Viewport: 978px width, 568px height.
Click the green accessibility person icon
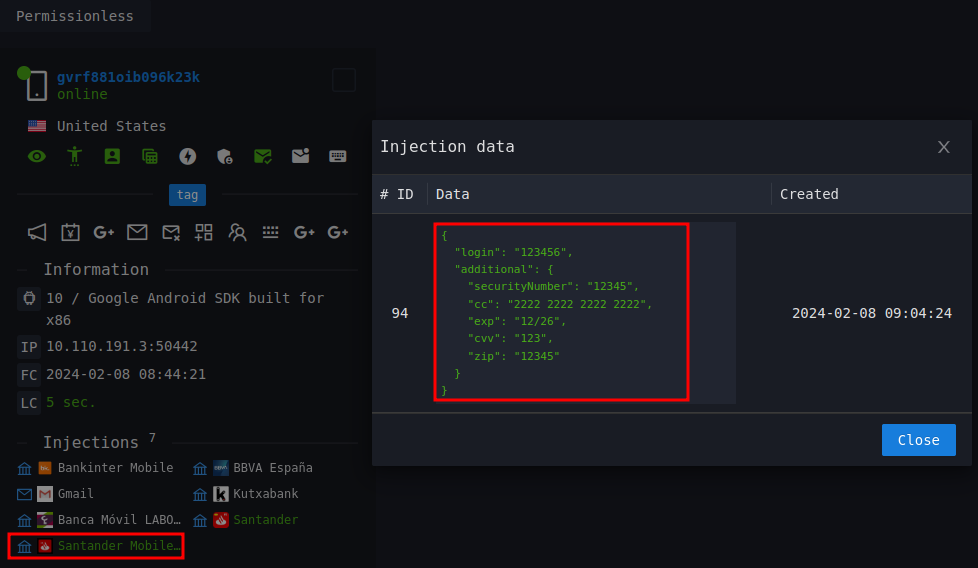pyautogui.click(x=74, y=156)
